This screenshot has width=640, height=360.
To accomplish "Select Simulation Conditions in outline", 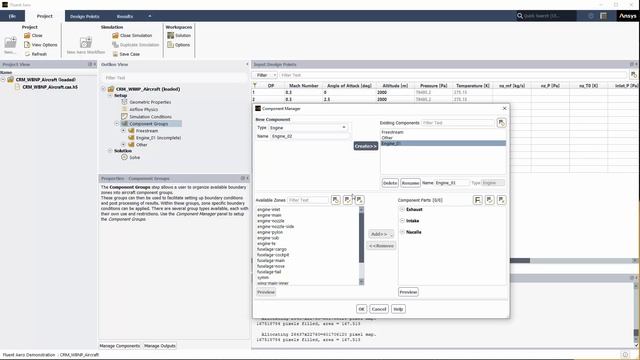I will pos(150,117).
